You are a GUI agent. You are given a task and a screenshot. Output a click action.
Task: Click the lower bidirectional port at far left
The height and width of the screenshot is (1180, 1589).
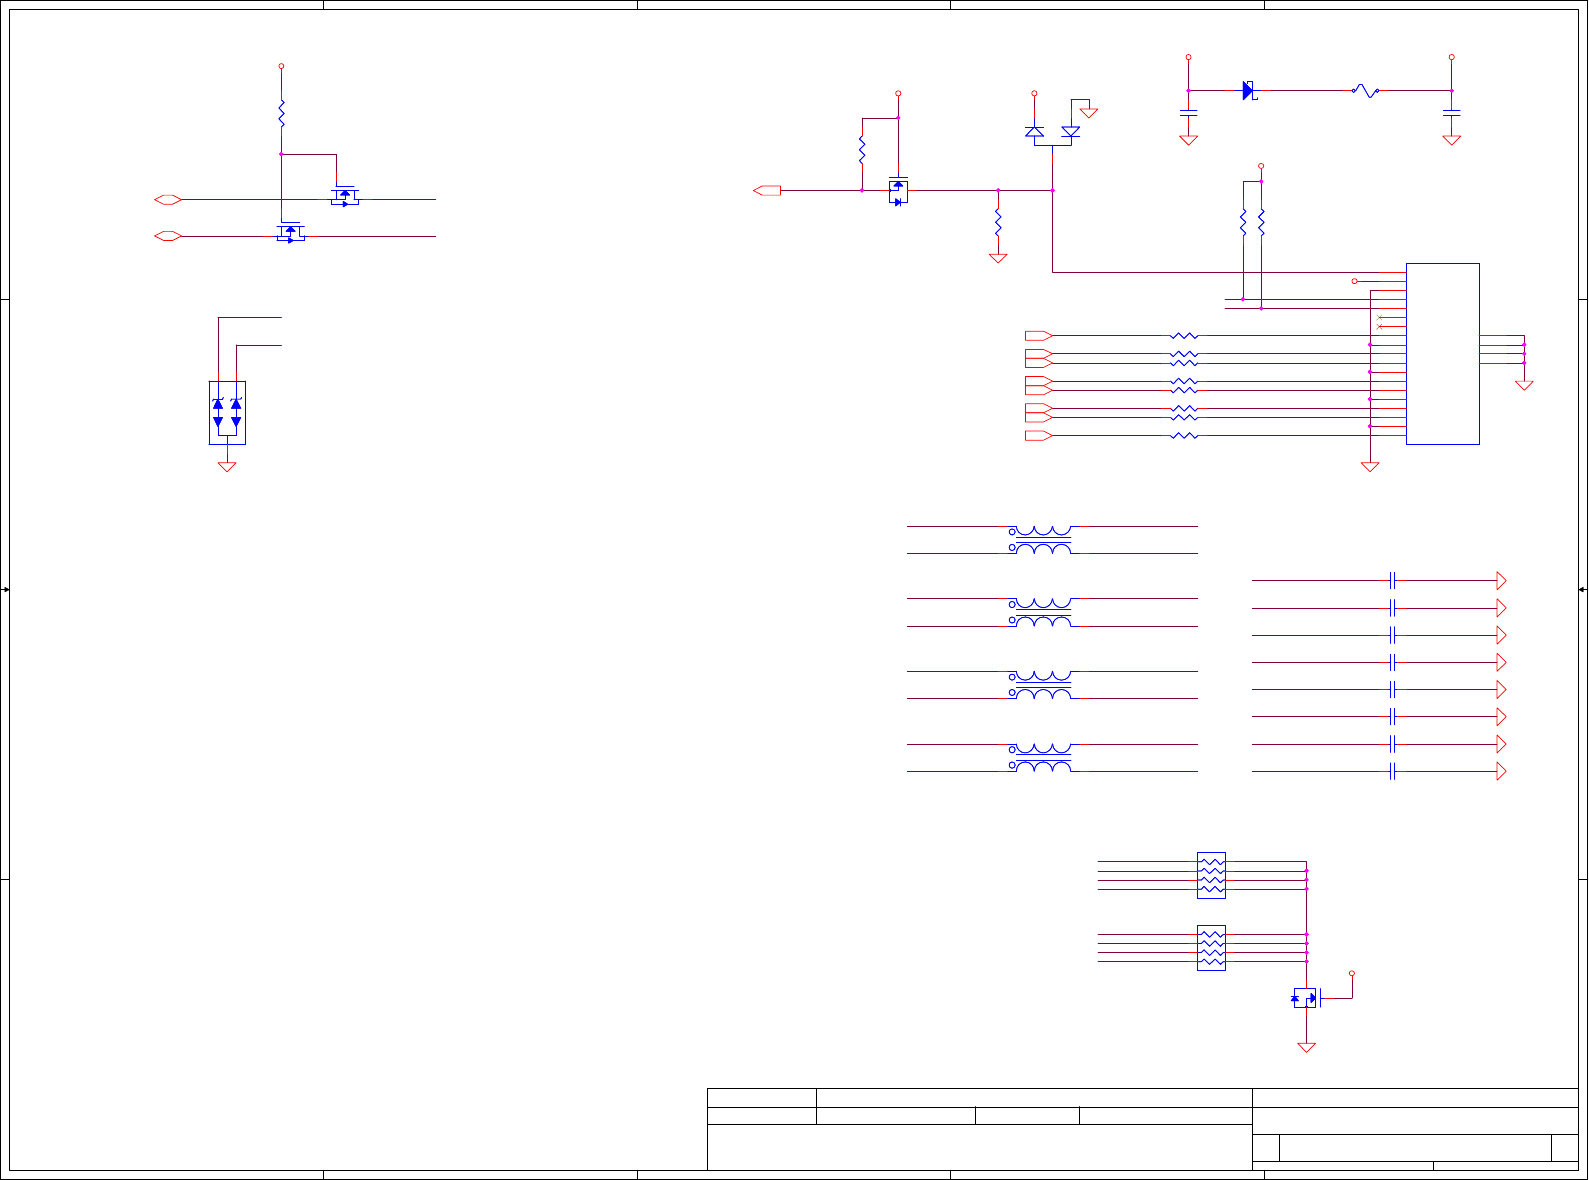168,236
